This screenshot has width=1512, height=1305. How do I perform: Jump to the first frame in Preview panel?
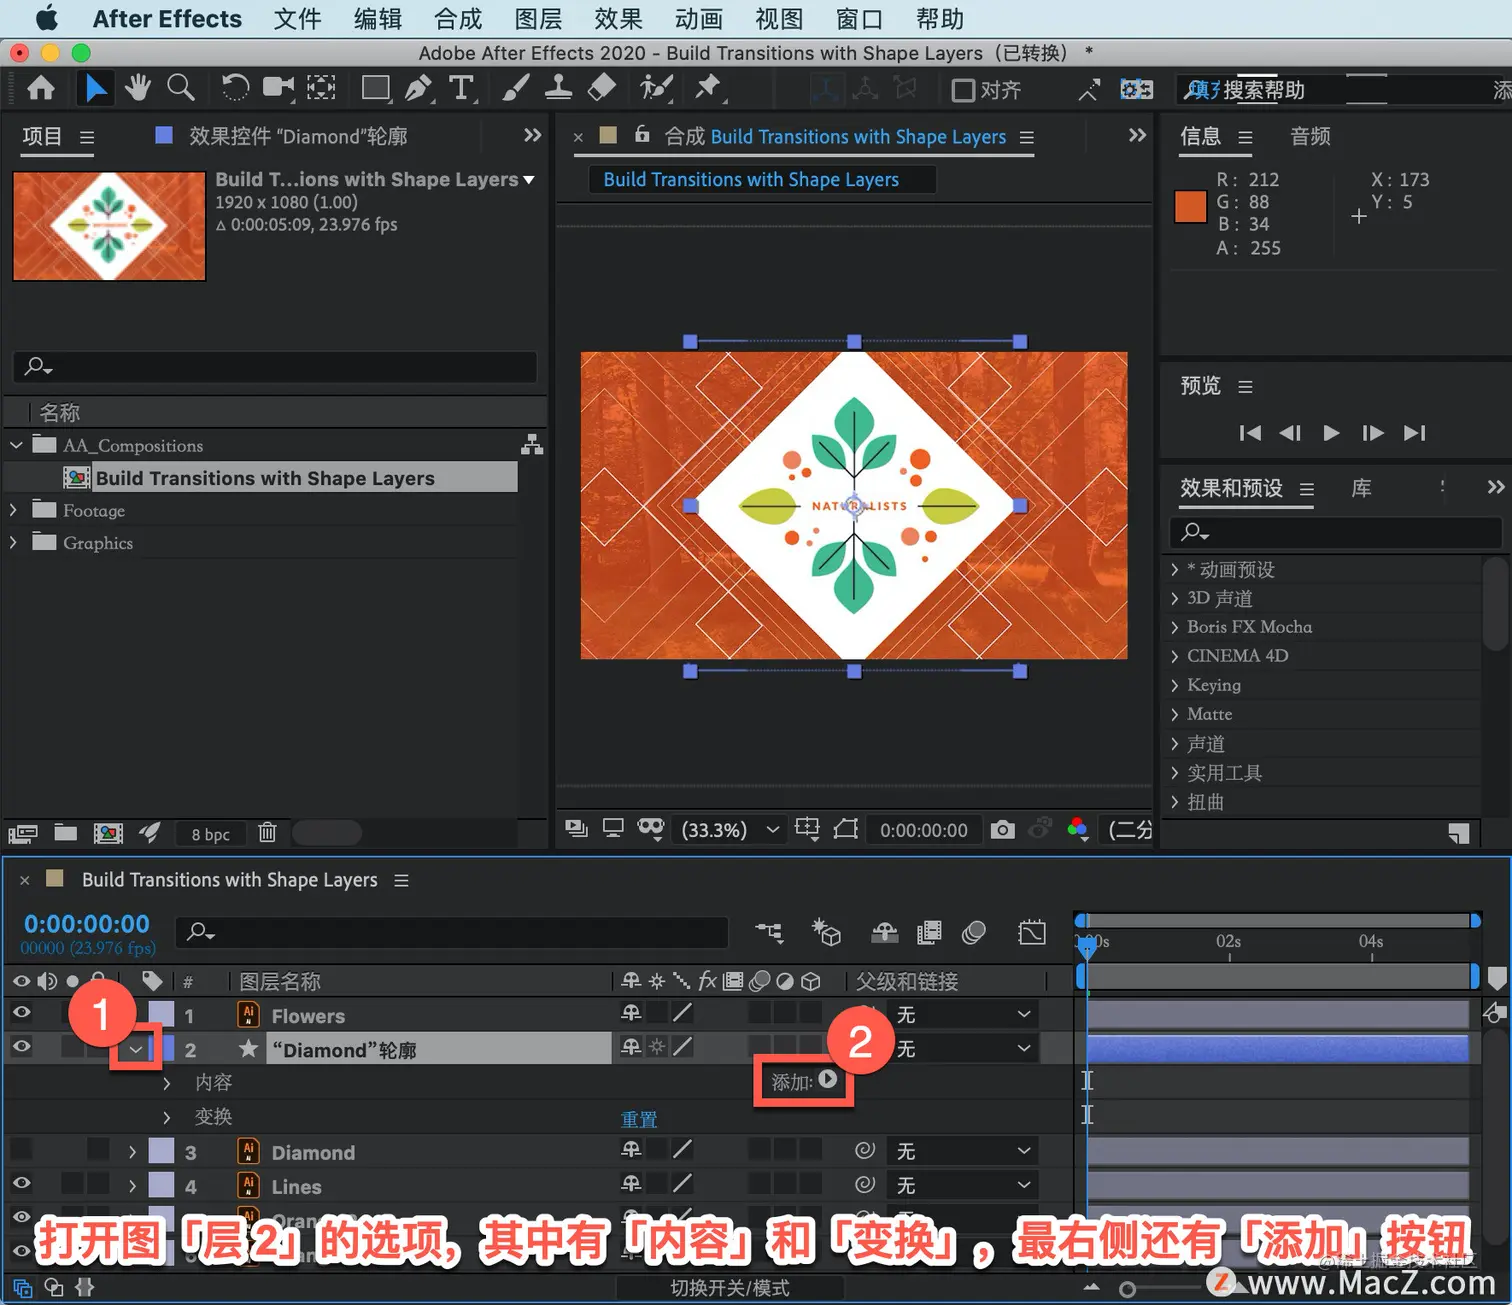[x=1250, y=433]
